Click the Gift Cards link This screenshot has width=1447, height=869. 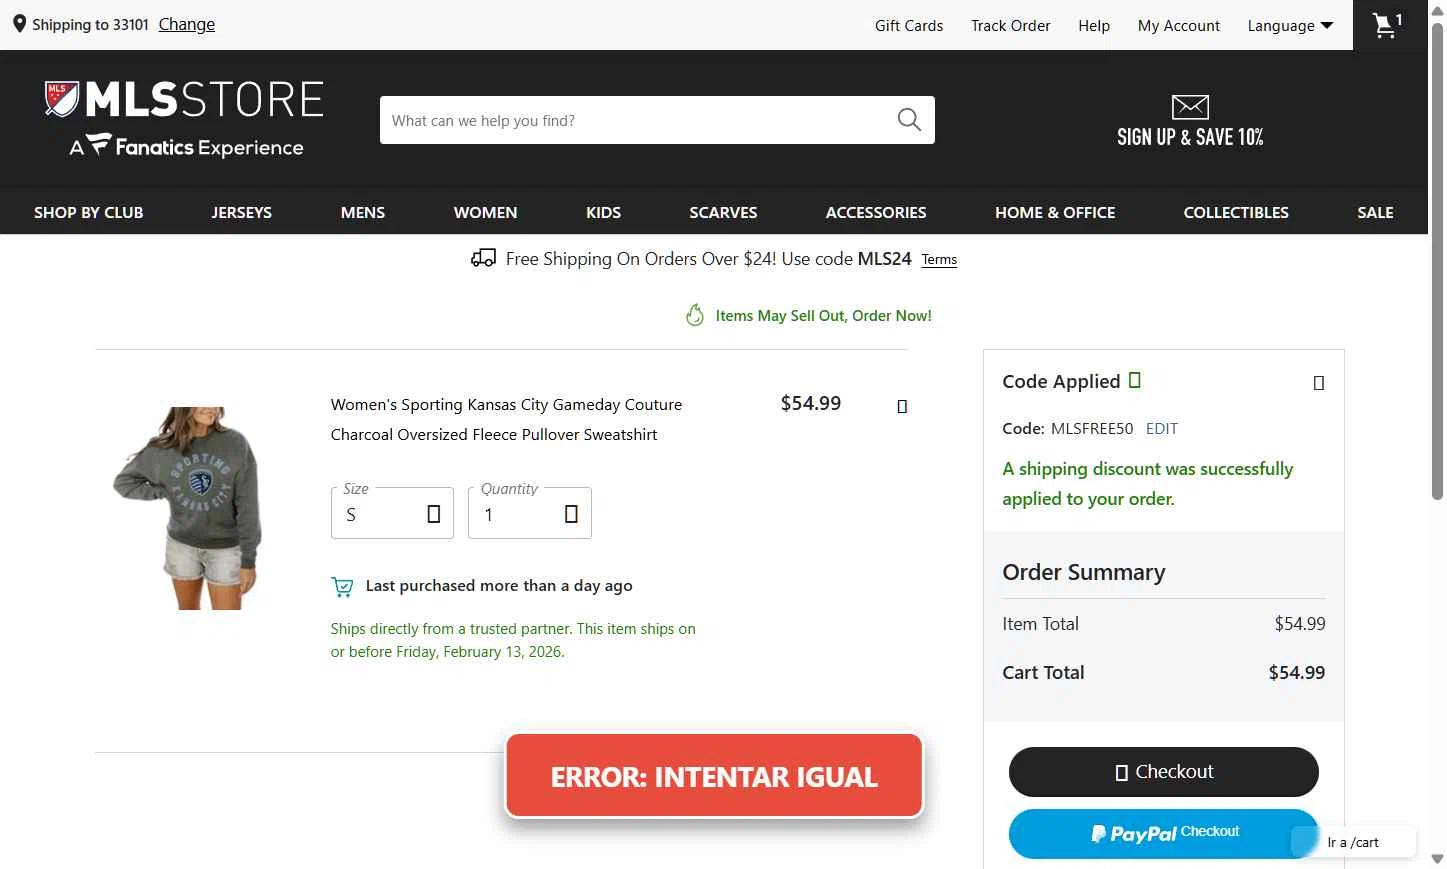coord(909,25)
